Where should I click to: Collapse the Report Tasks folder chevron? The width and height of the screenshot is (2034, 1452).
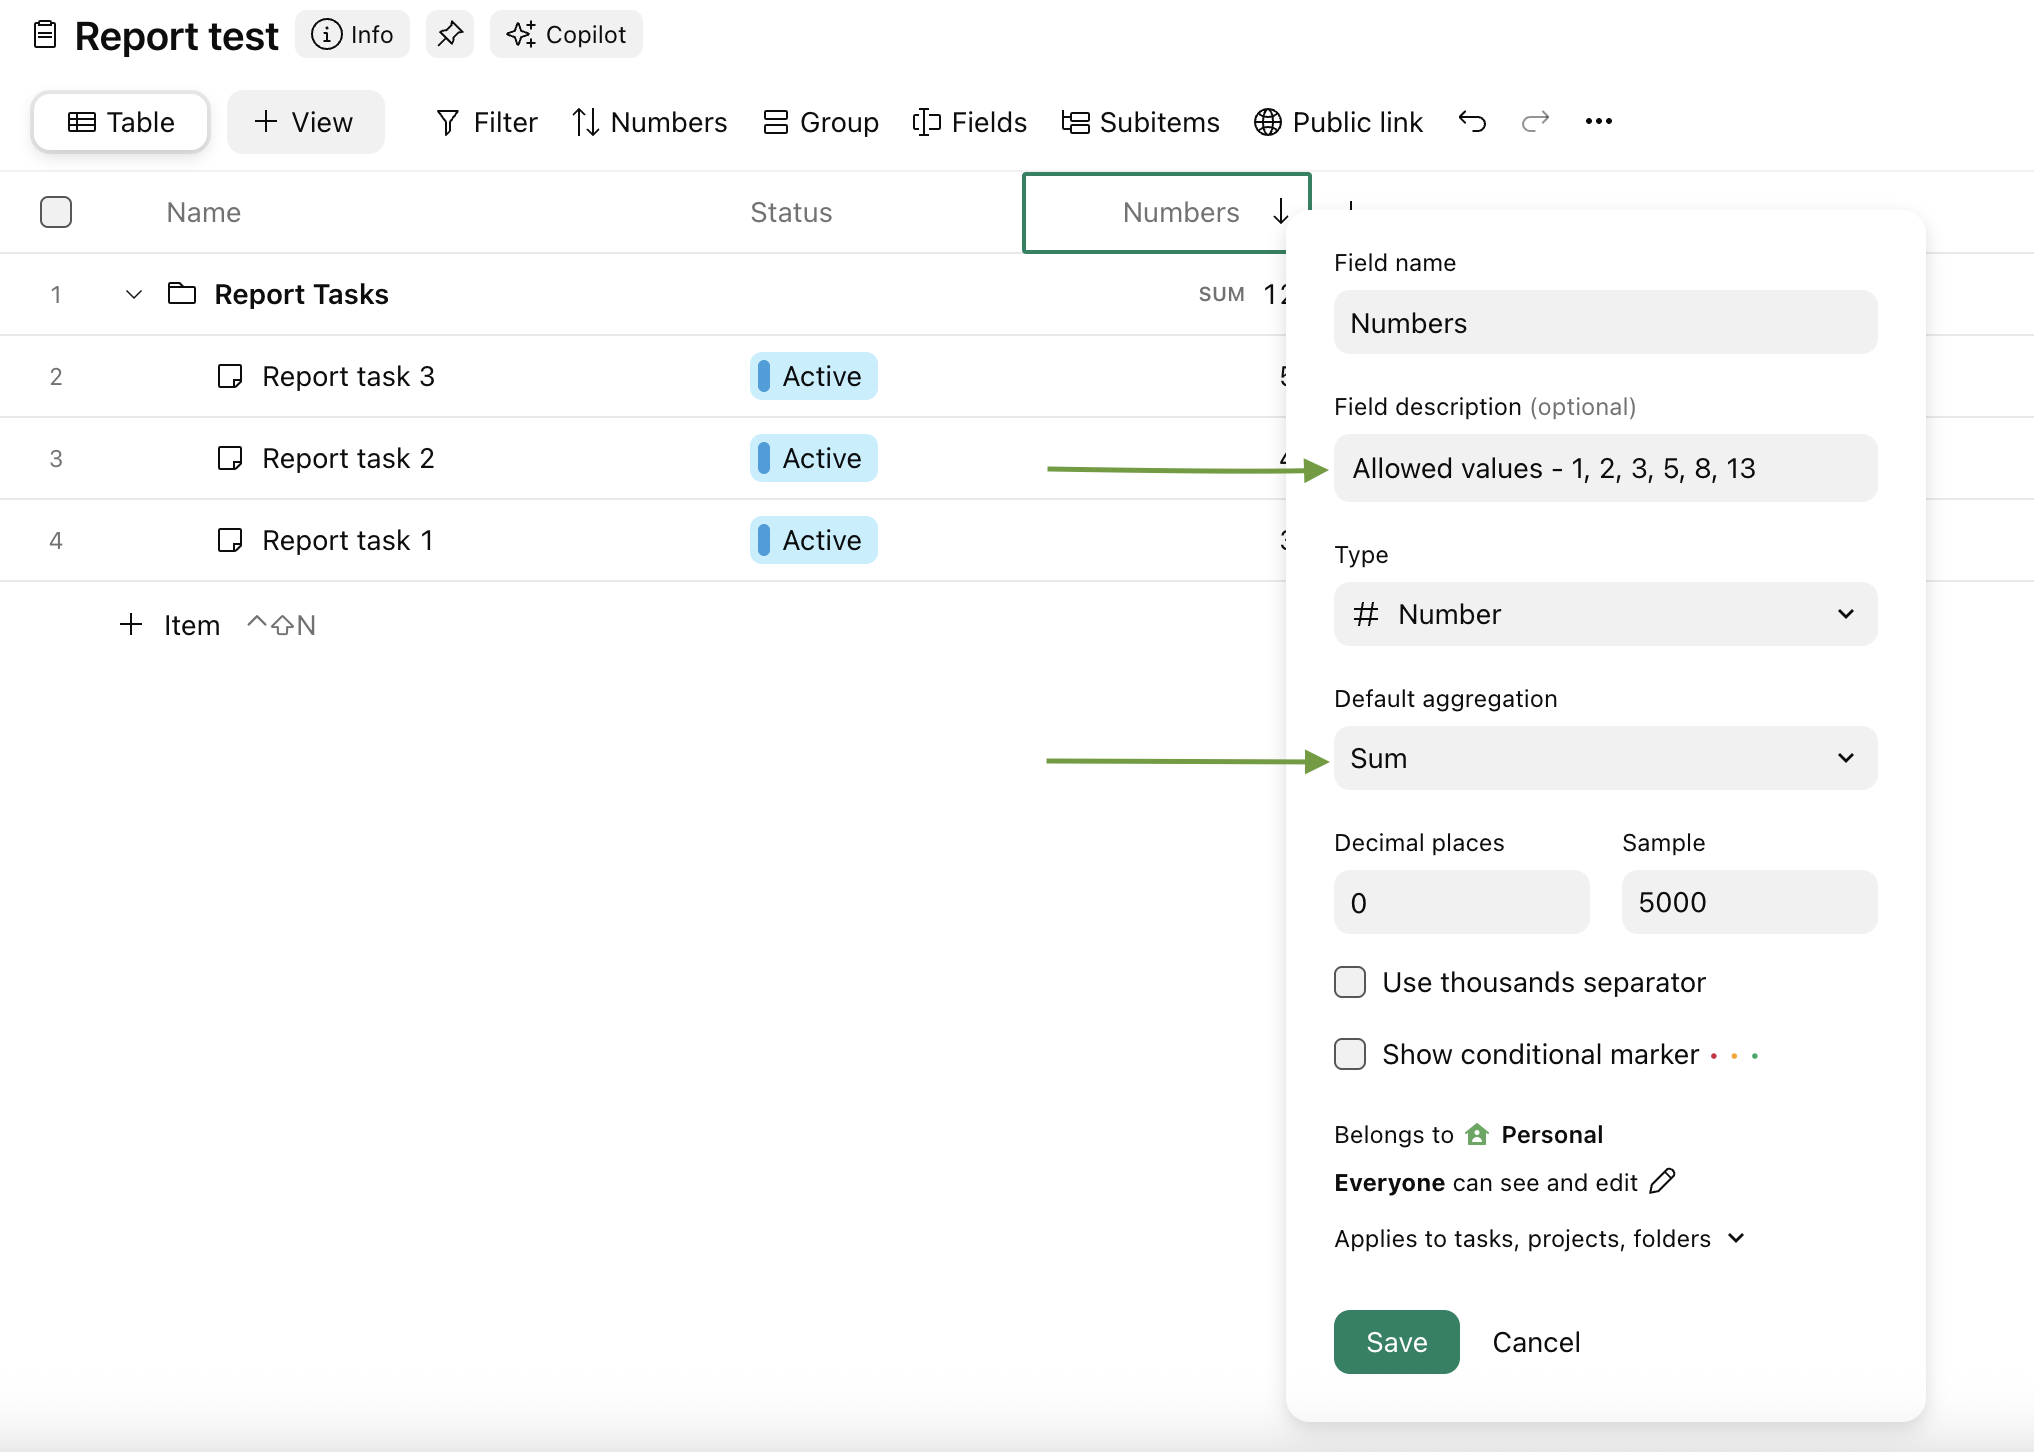[134, 294]
